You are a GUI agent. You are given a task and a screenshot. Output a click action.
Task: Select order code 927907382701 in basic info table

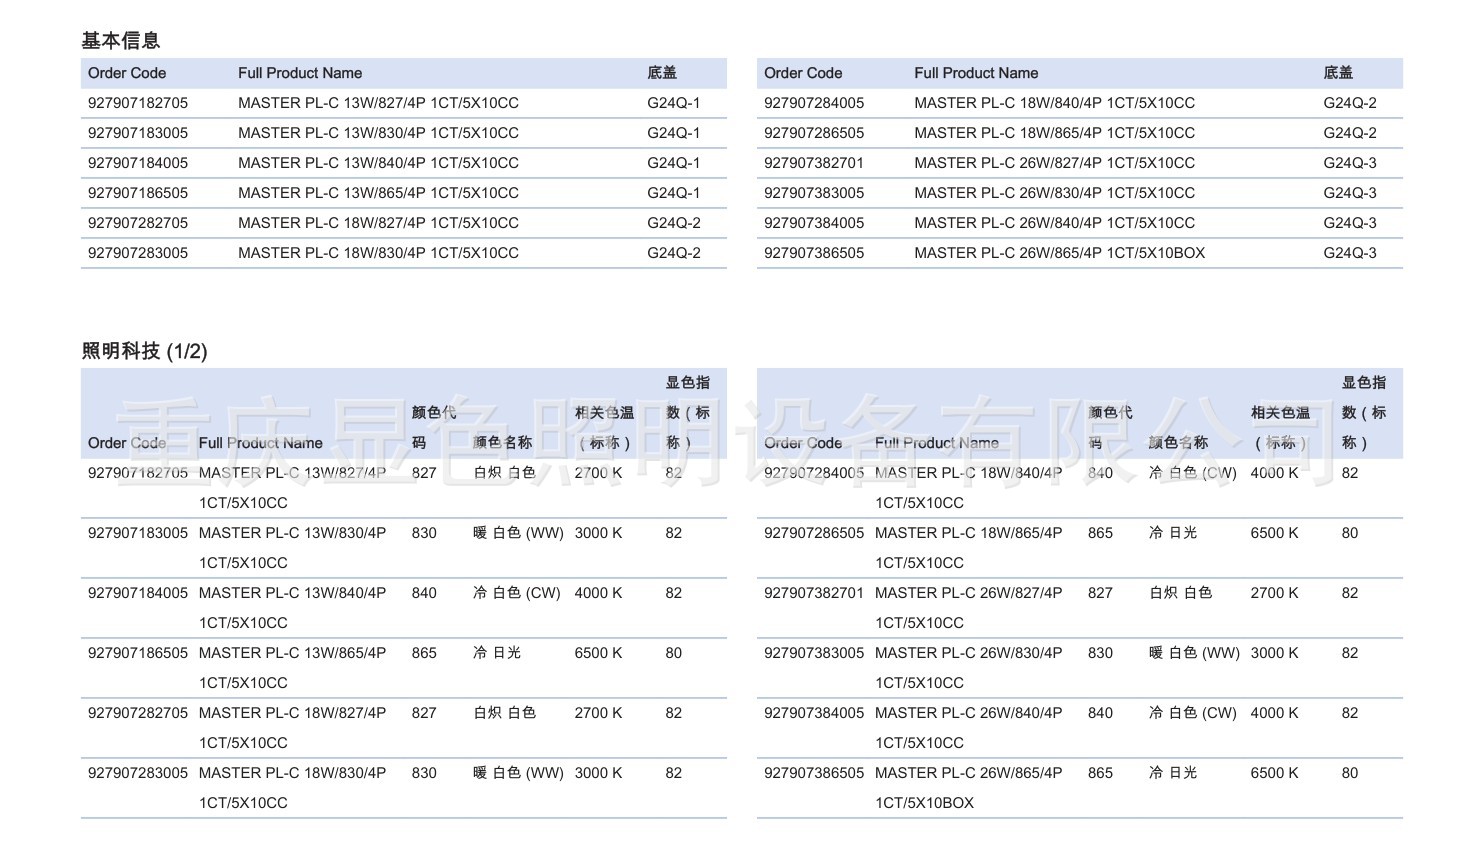tap(814, 163)
